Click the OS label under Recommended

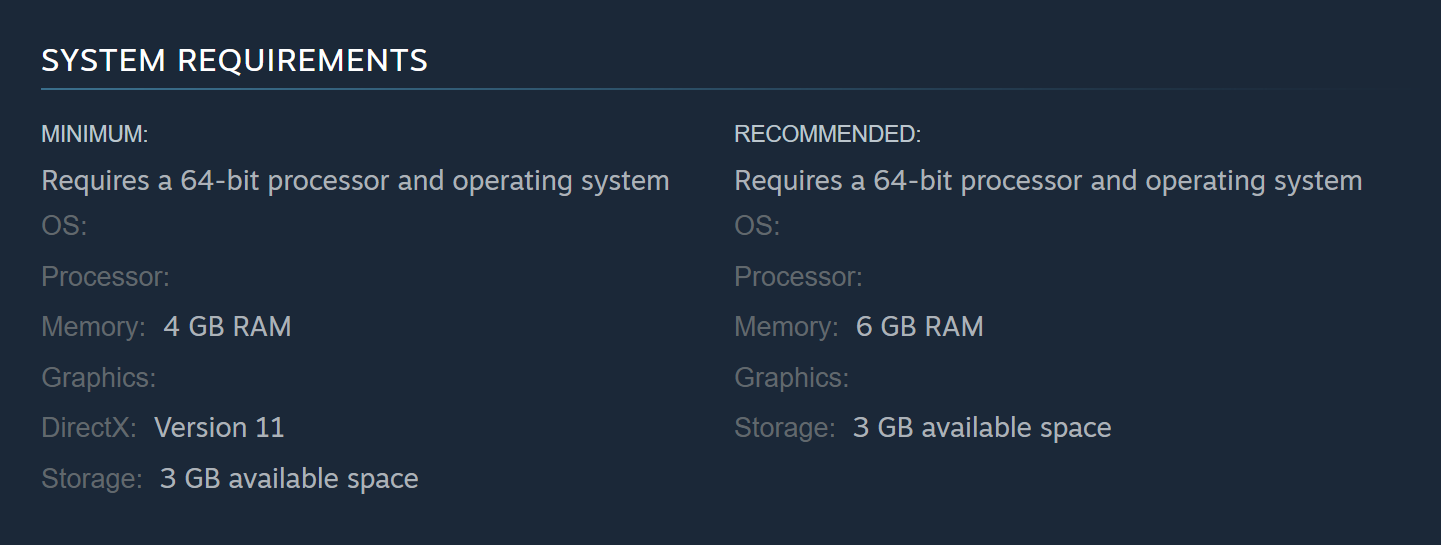757,226
